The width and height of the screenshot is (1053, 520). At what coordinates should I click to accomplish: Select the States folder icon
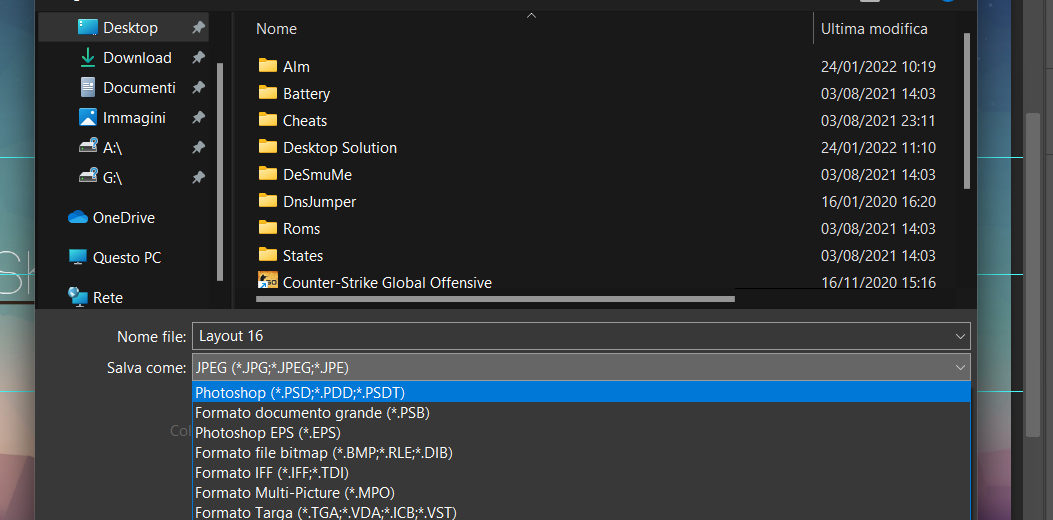[268, 255]
